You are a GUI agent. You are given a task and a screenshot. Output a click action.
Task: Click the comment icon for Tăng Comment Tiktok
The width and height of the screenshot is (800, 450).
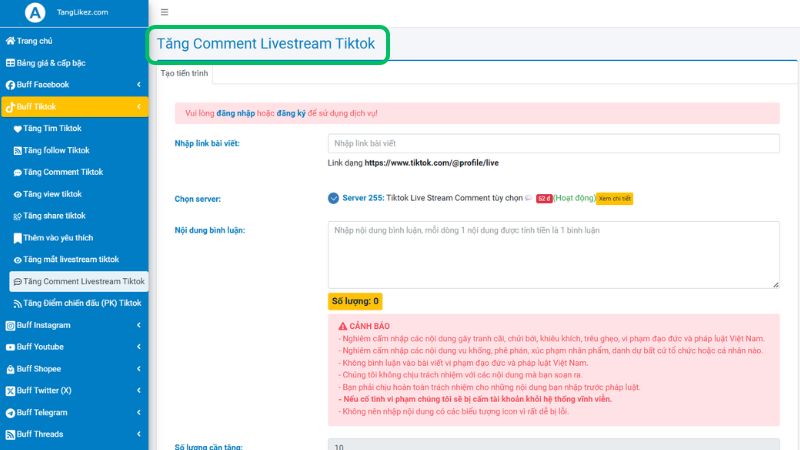point(17,172)
